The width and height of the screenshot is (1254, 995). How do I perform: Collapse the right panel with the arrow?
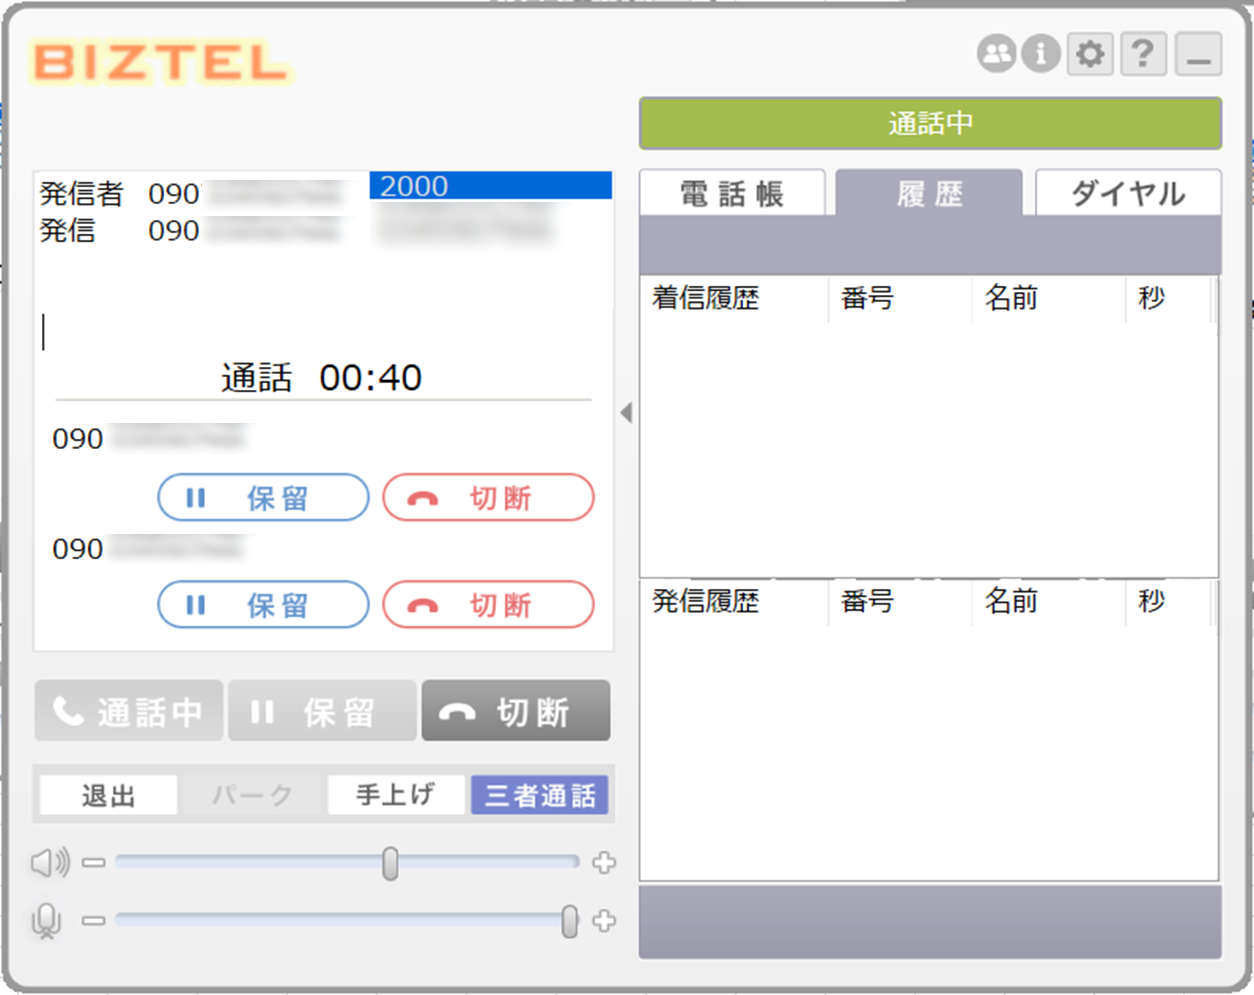(x=626, y=412)
